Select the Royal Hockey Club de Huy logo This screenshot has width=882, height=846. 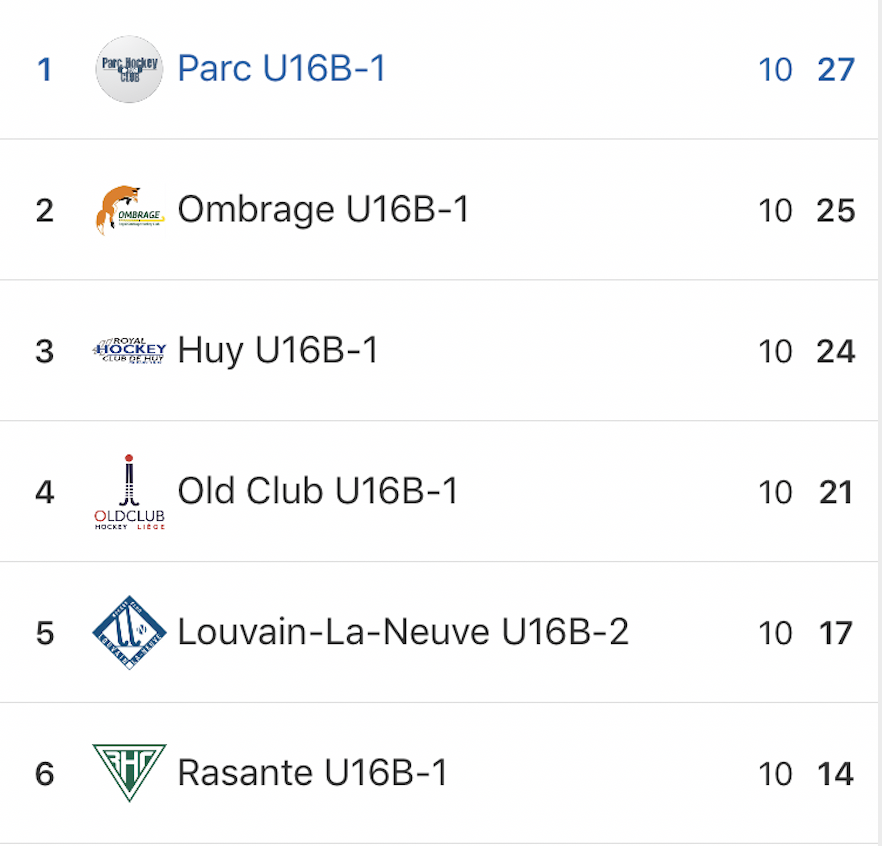129,350
